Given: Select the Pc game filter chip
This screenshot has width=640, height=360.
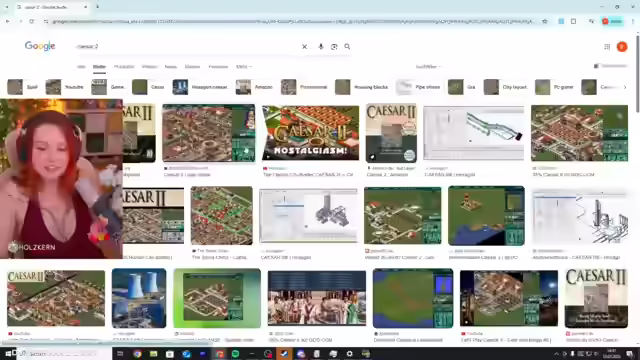Looking at the screenshot, I should click(x=555, y=87).
